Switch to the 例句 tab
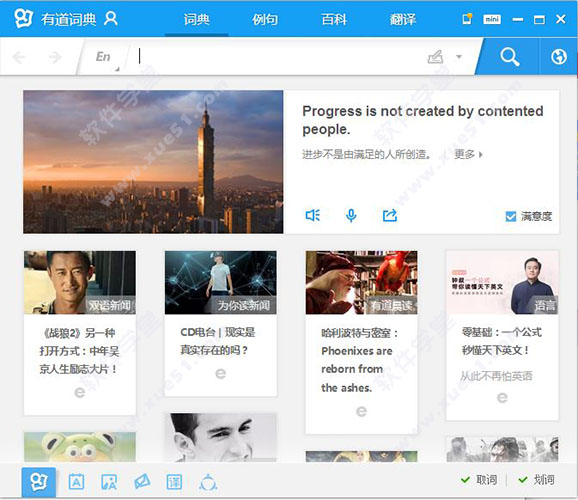This screenshot has width=578, height=500. (265, 19)
